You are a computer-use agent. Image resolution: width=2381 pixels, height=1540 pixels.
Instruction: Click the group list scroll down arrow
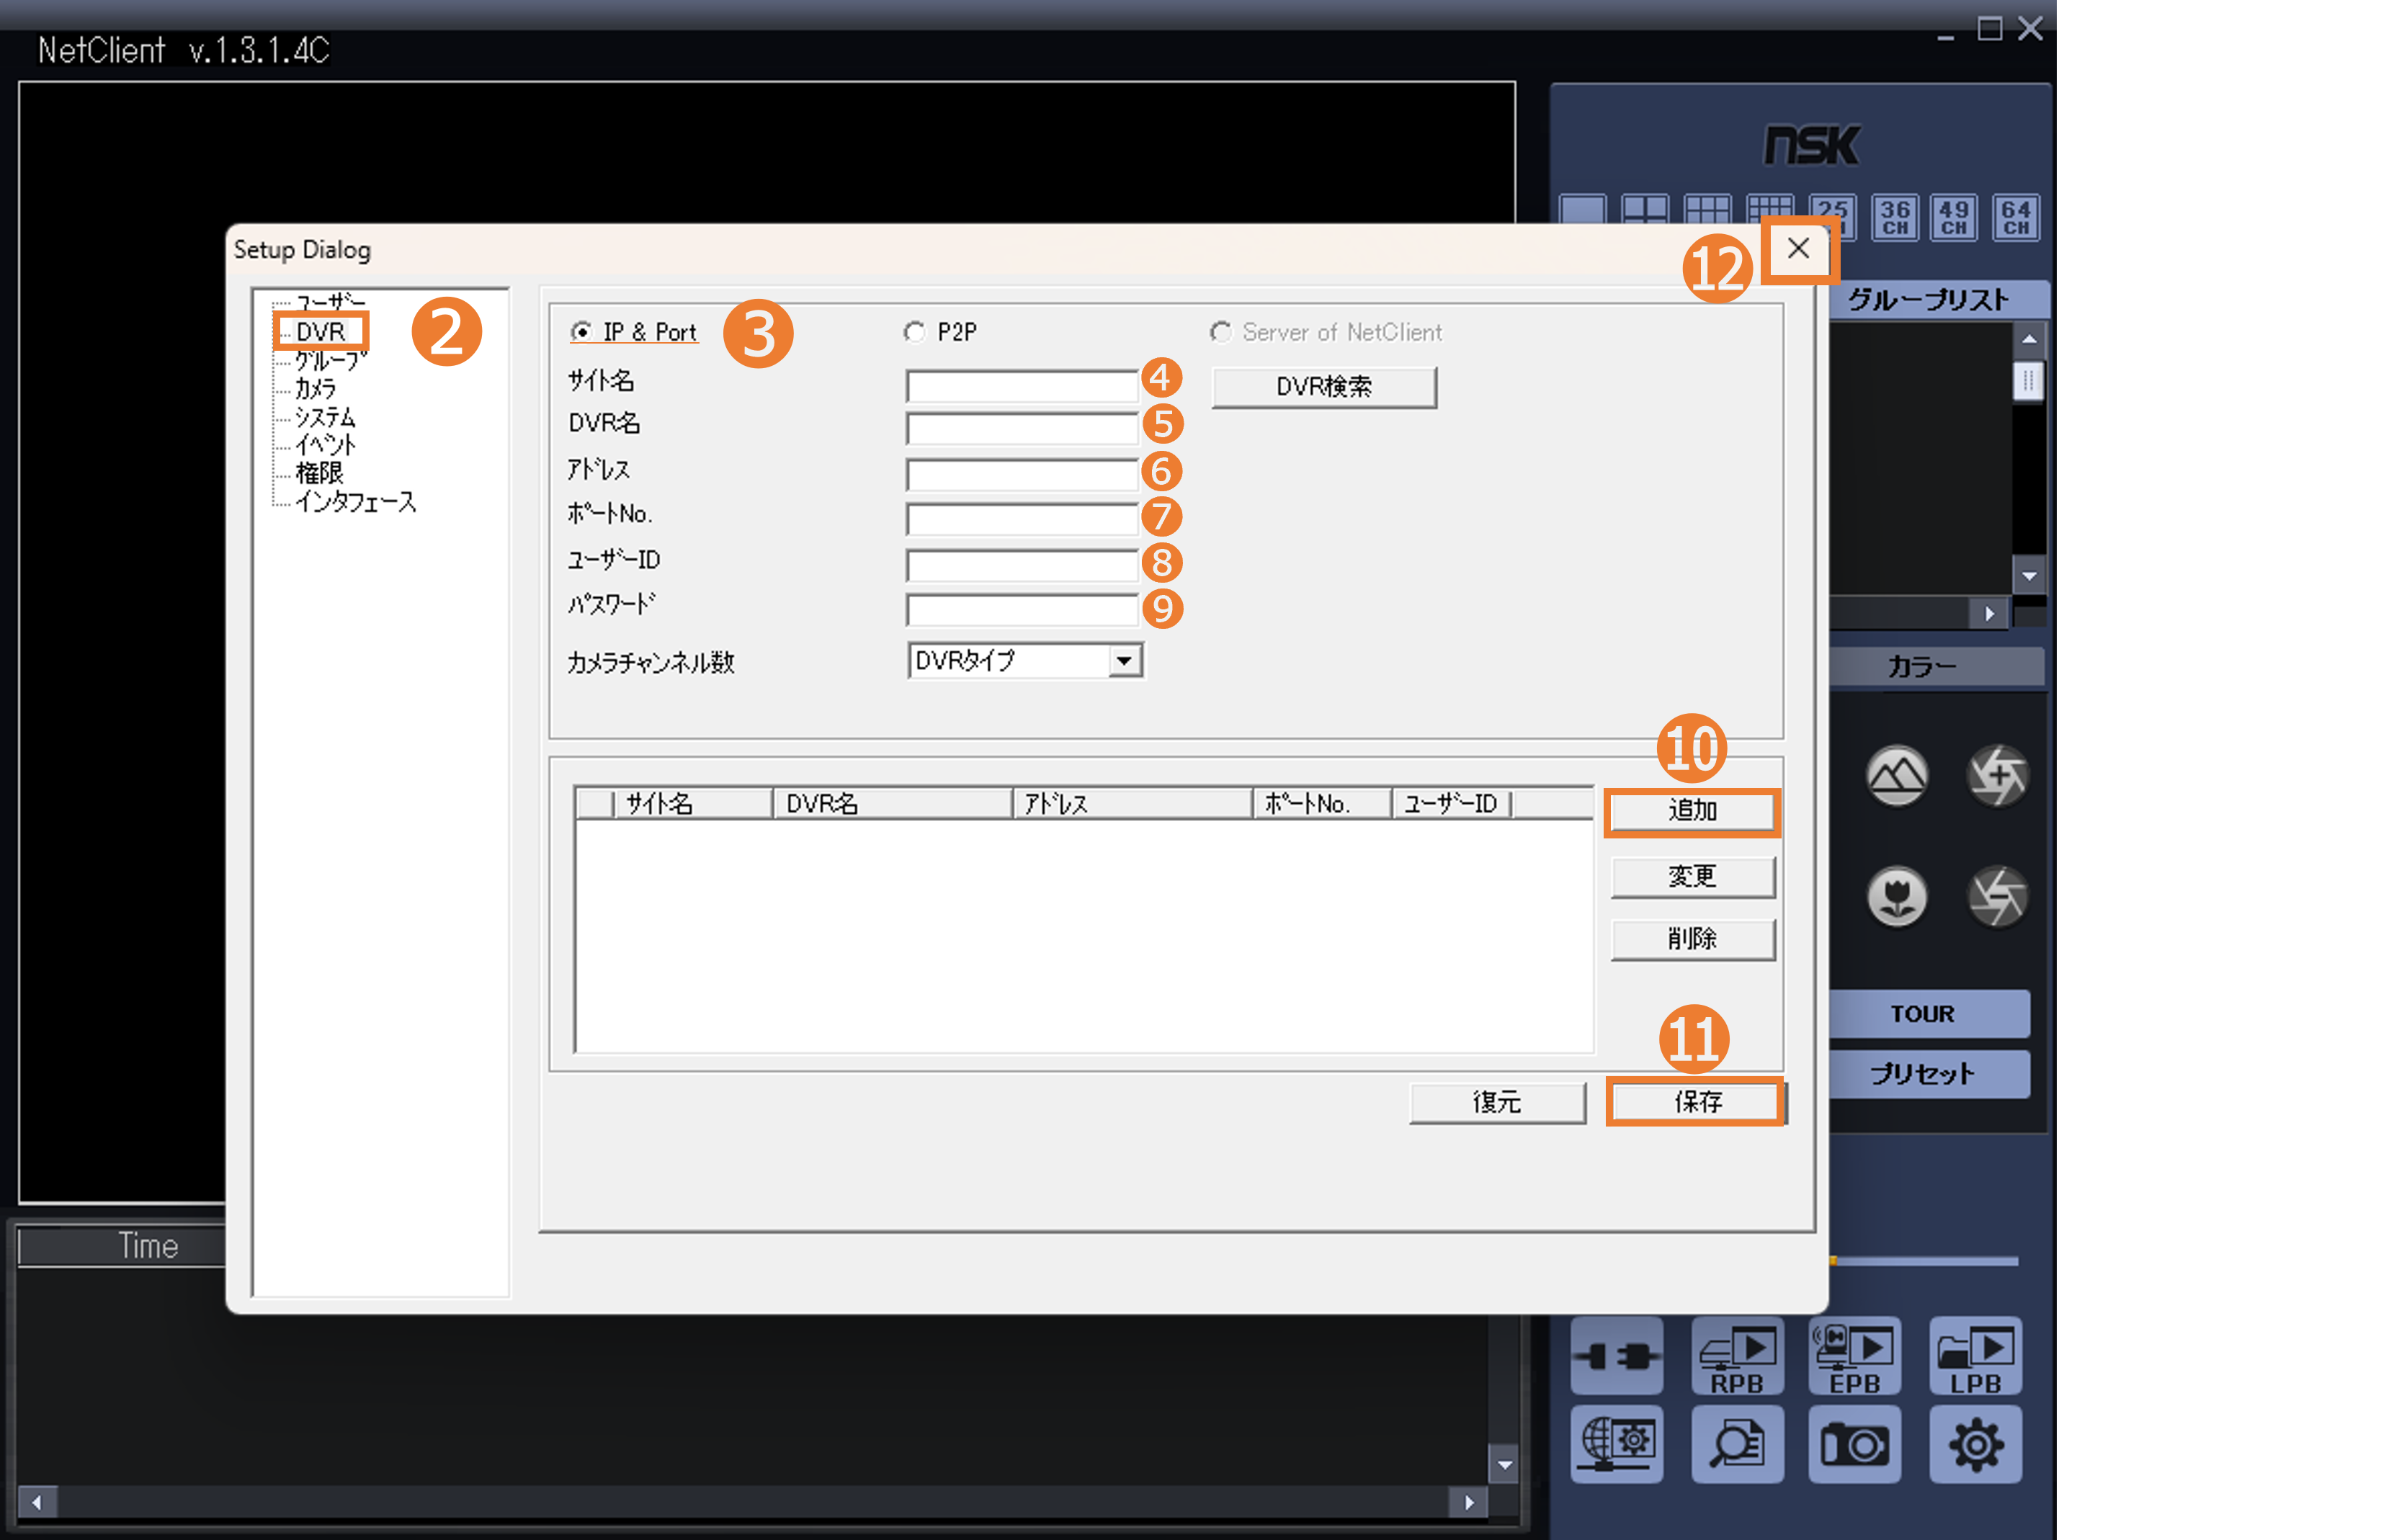2029,576
